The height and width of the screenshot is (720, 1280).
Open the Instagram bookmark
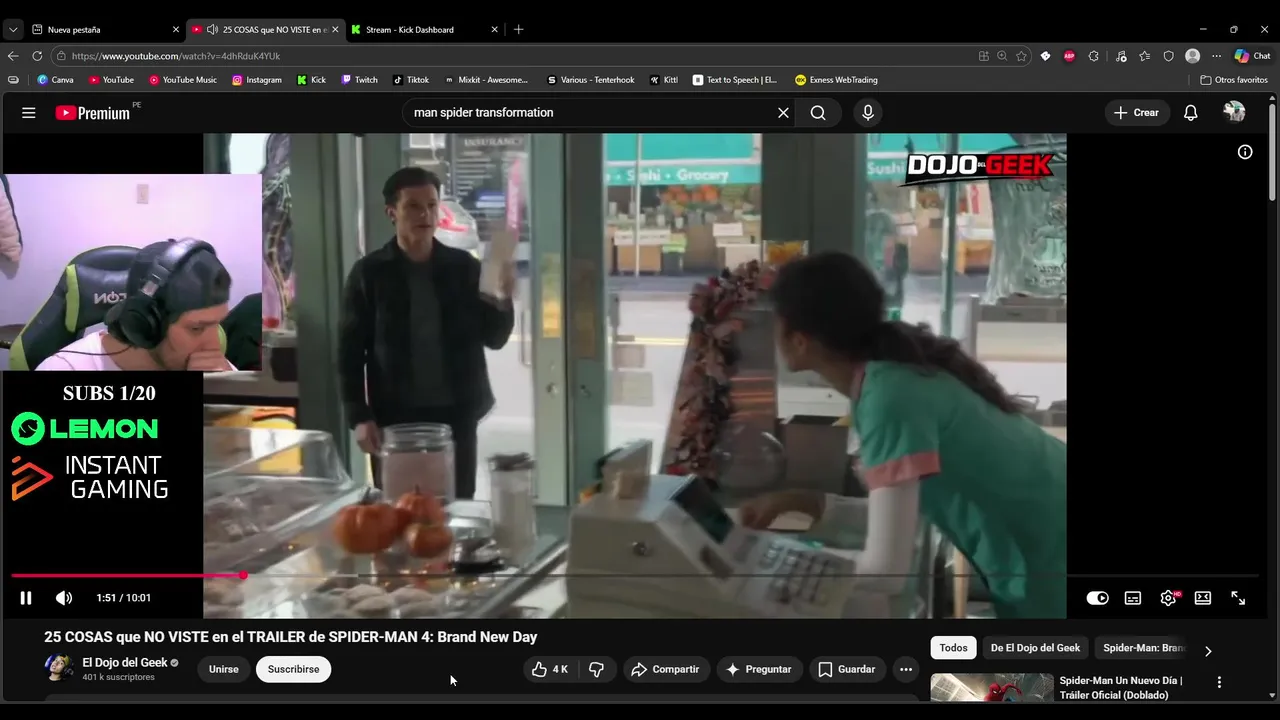[x=257, y=80]
